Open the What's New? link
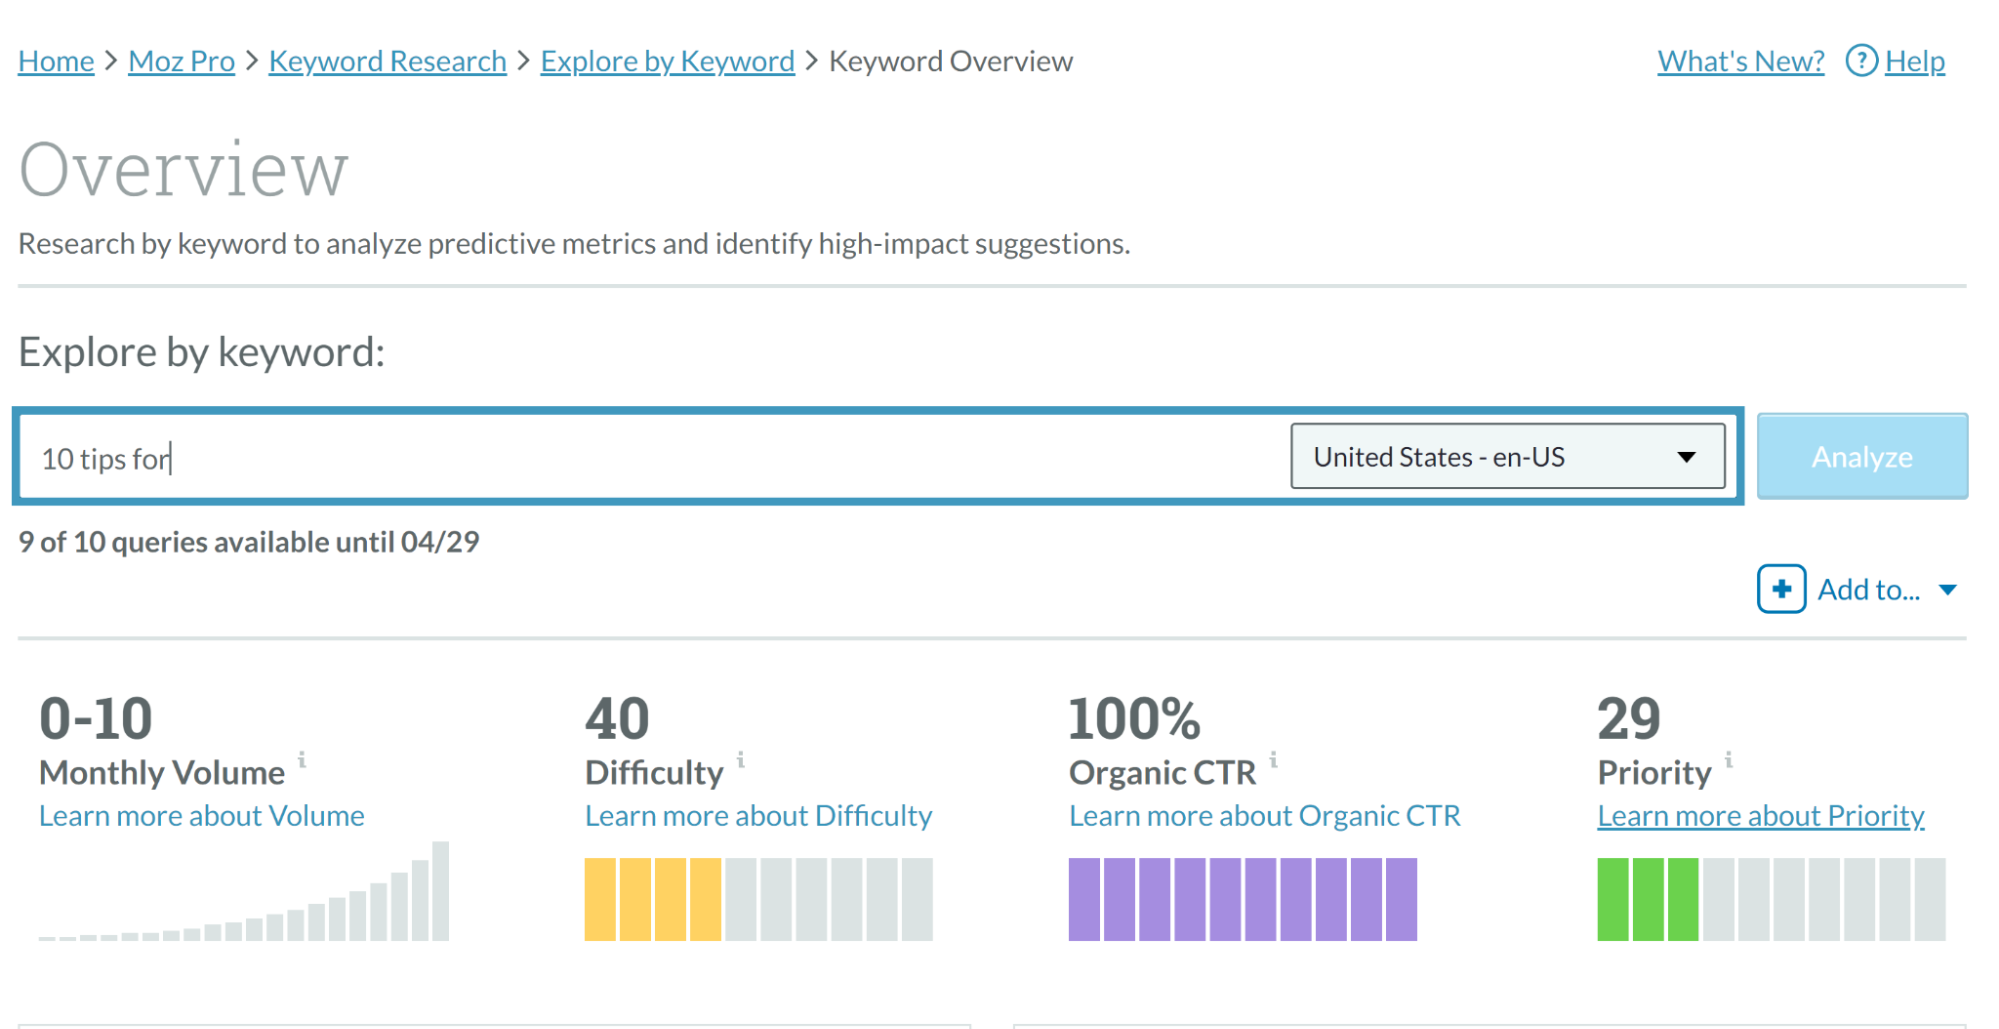This screenshot has height=1029, width=1999. pos(1740,61)
